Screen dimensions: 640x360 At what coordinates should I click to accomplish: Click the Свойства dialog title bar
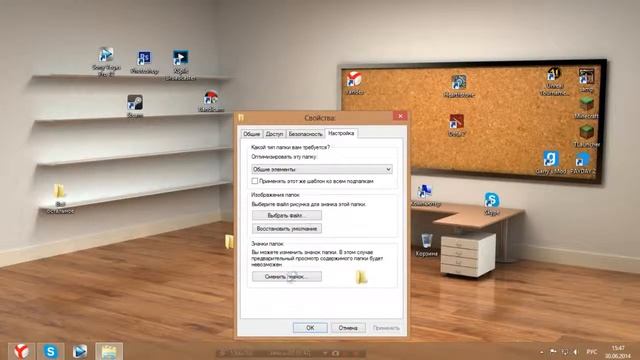tap(320, 118)
